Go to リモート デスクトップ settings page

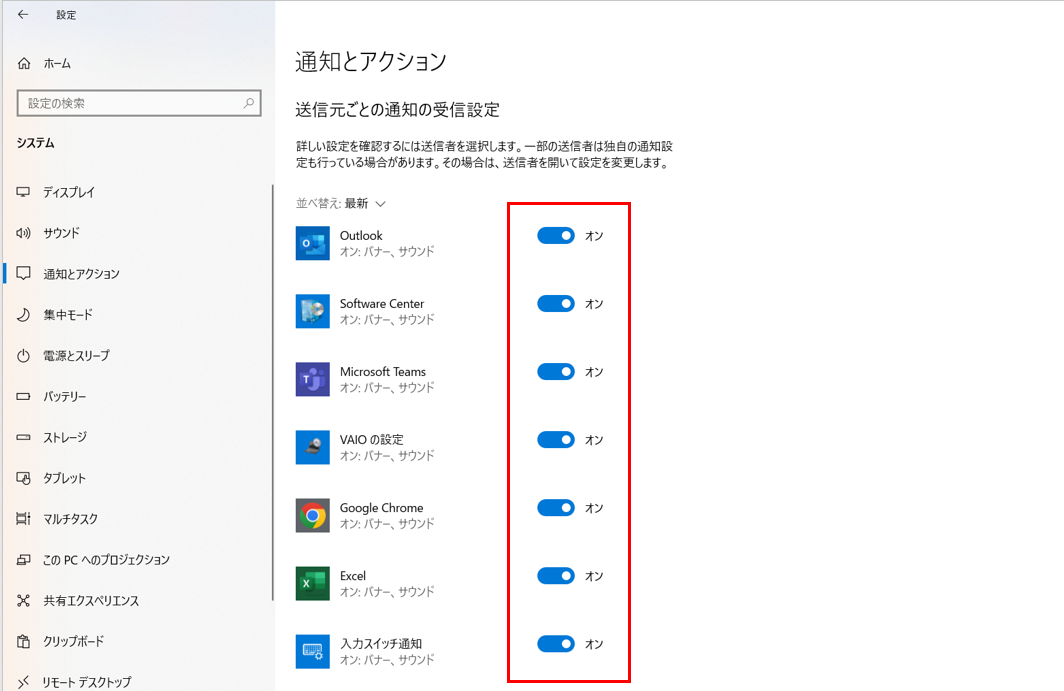pyautogui.click(x=87, y=681)
